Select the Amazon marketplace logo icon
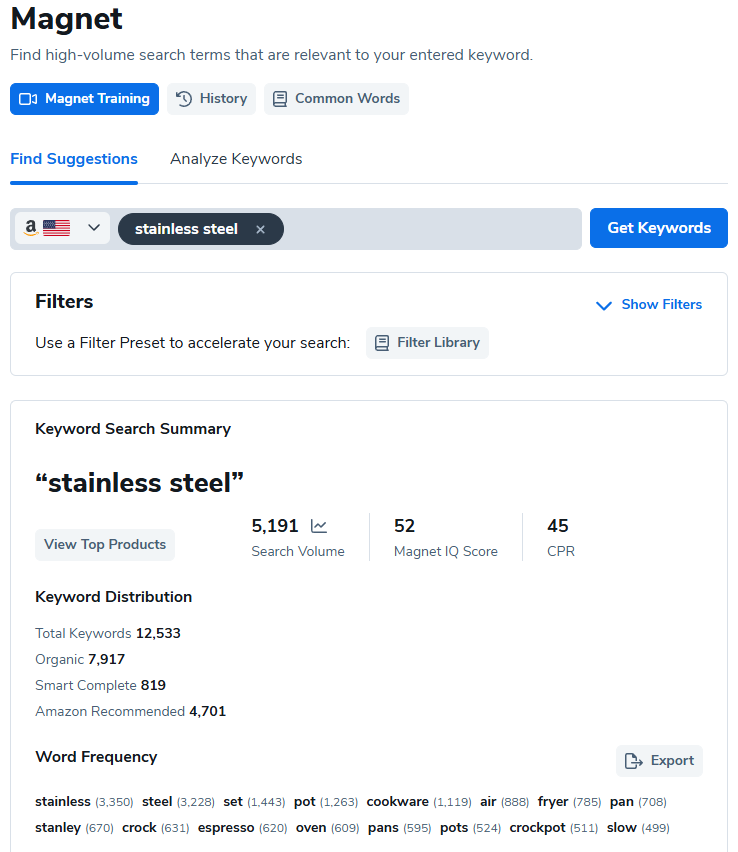The image size is (738, 852). 30,227
